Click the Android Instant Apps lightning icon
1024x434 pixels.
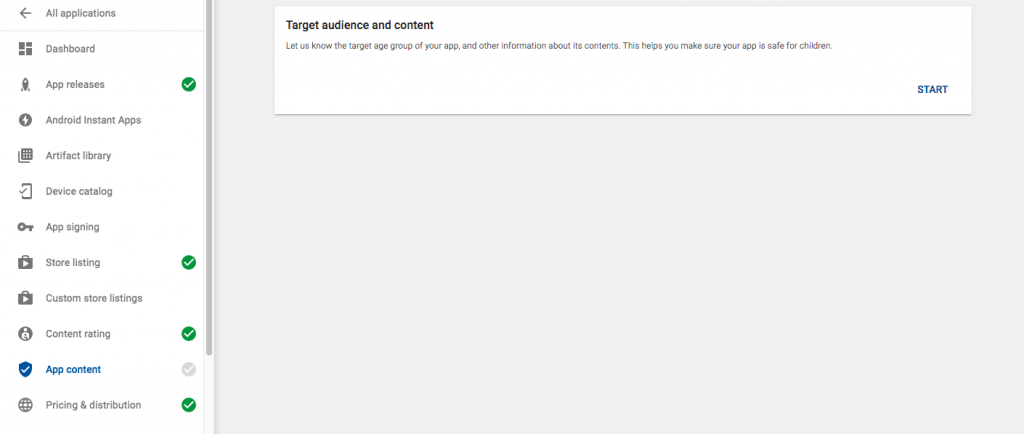point(25,120)
